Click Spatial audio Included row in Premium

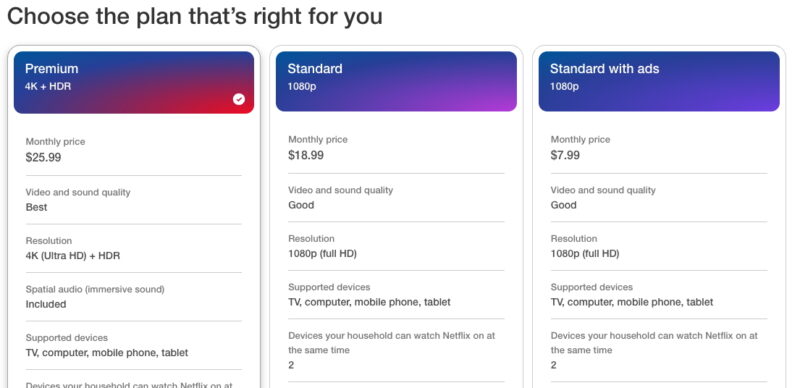point(134,297)
